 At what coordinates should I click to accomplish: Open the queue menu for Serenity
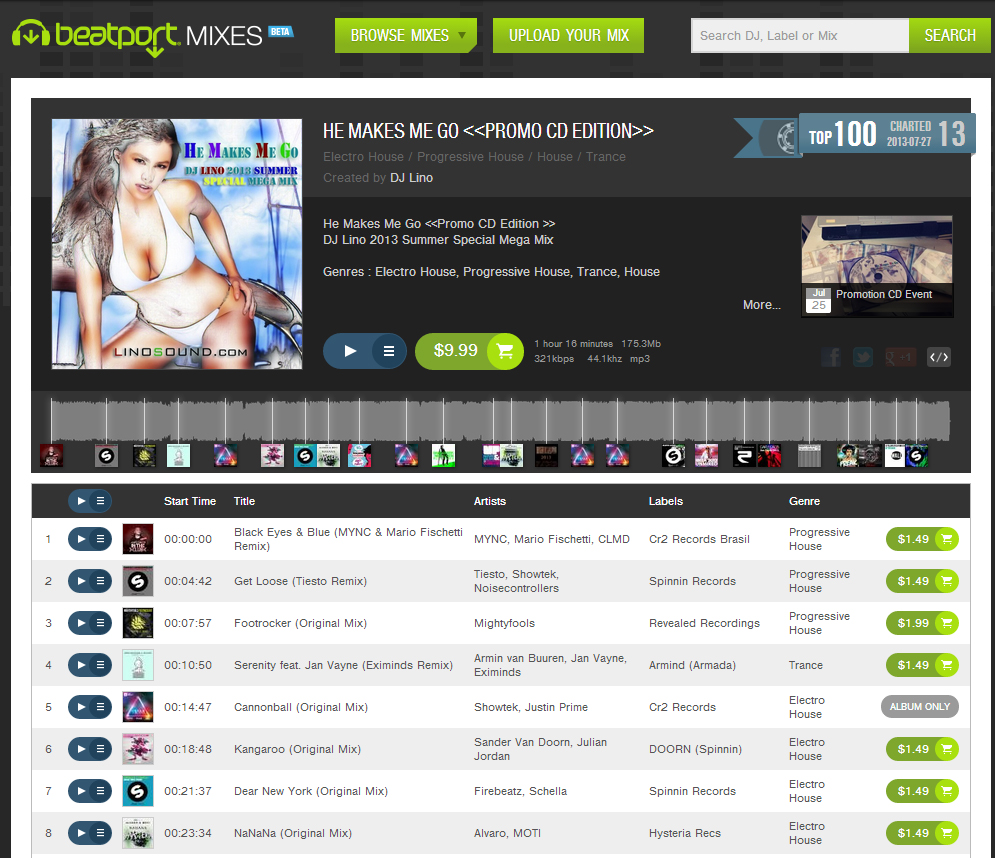click(100, 665)
